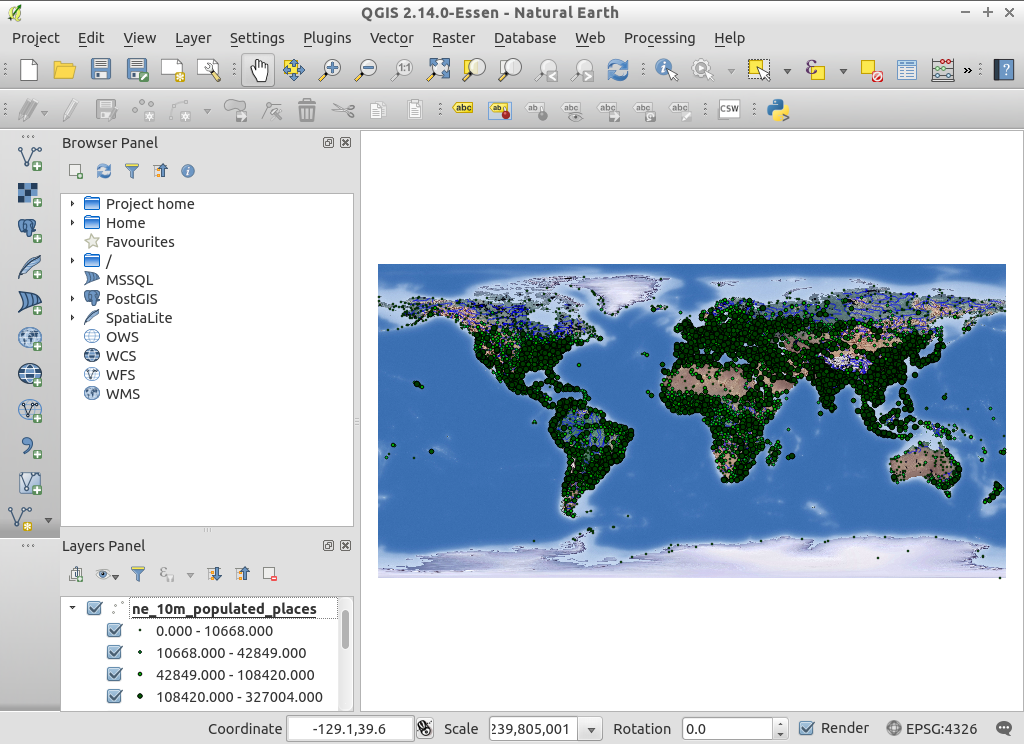Open the Select Features tool dropdown arrow
Viewport: 1024px width, 744px height.
pos(788,71)
